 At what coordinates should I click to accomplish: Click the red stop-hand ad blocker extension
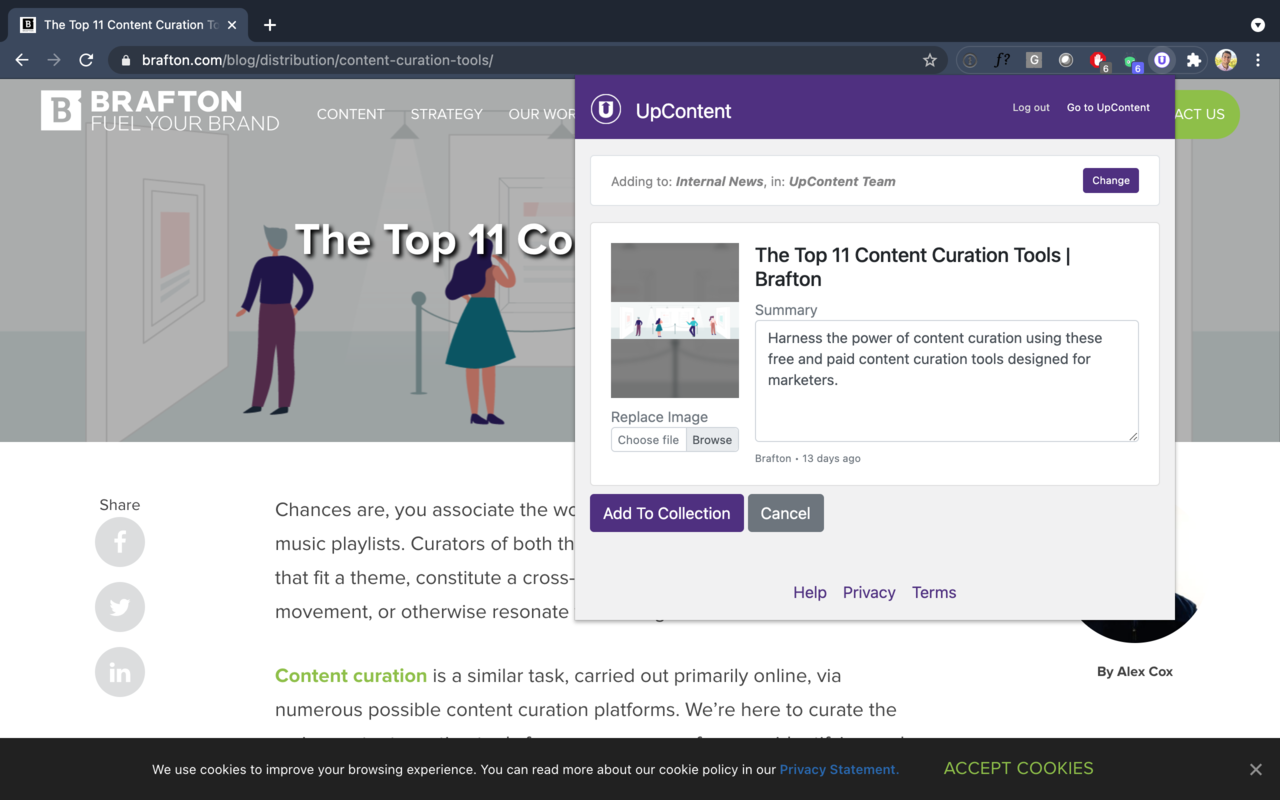1098,60
